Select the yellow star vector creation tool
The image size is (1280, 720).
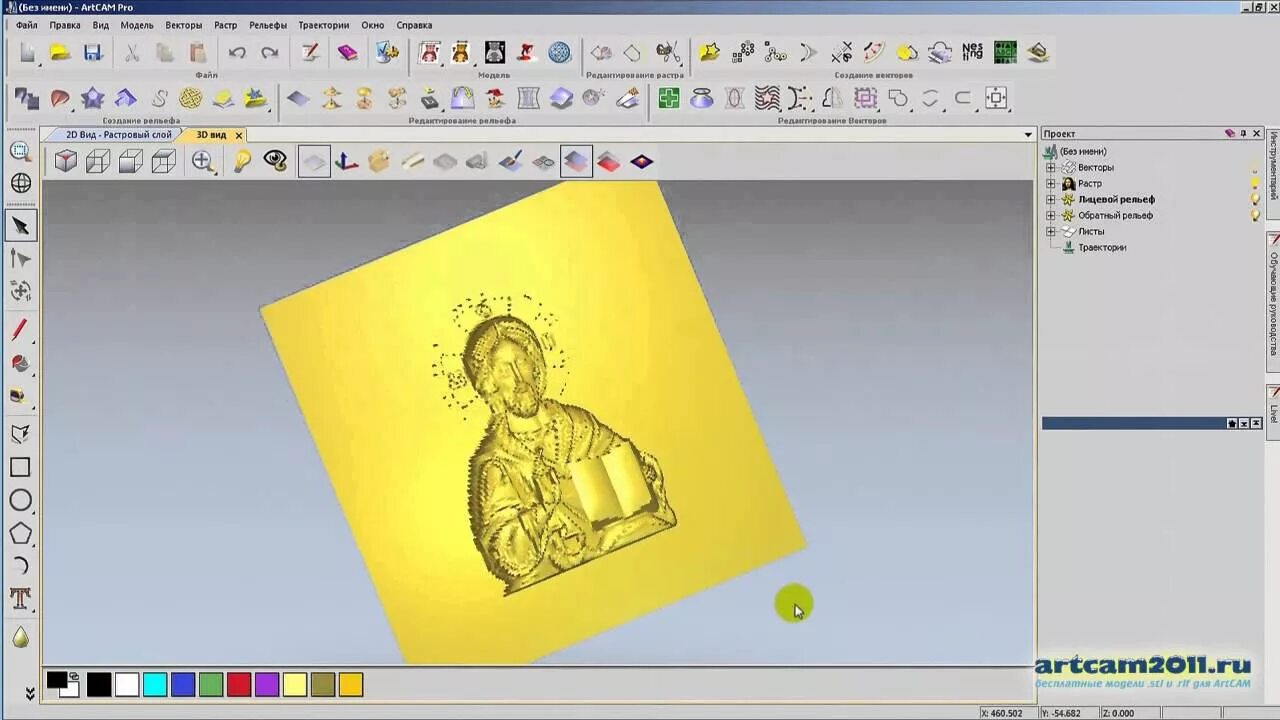click(x=709, y=52)
